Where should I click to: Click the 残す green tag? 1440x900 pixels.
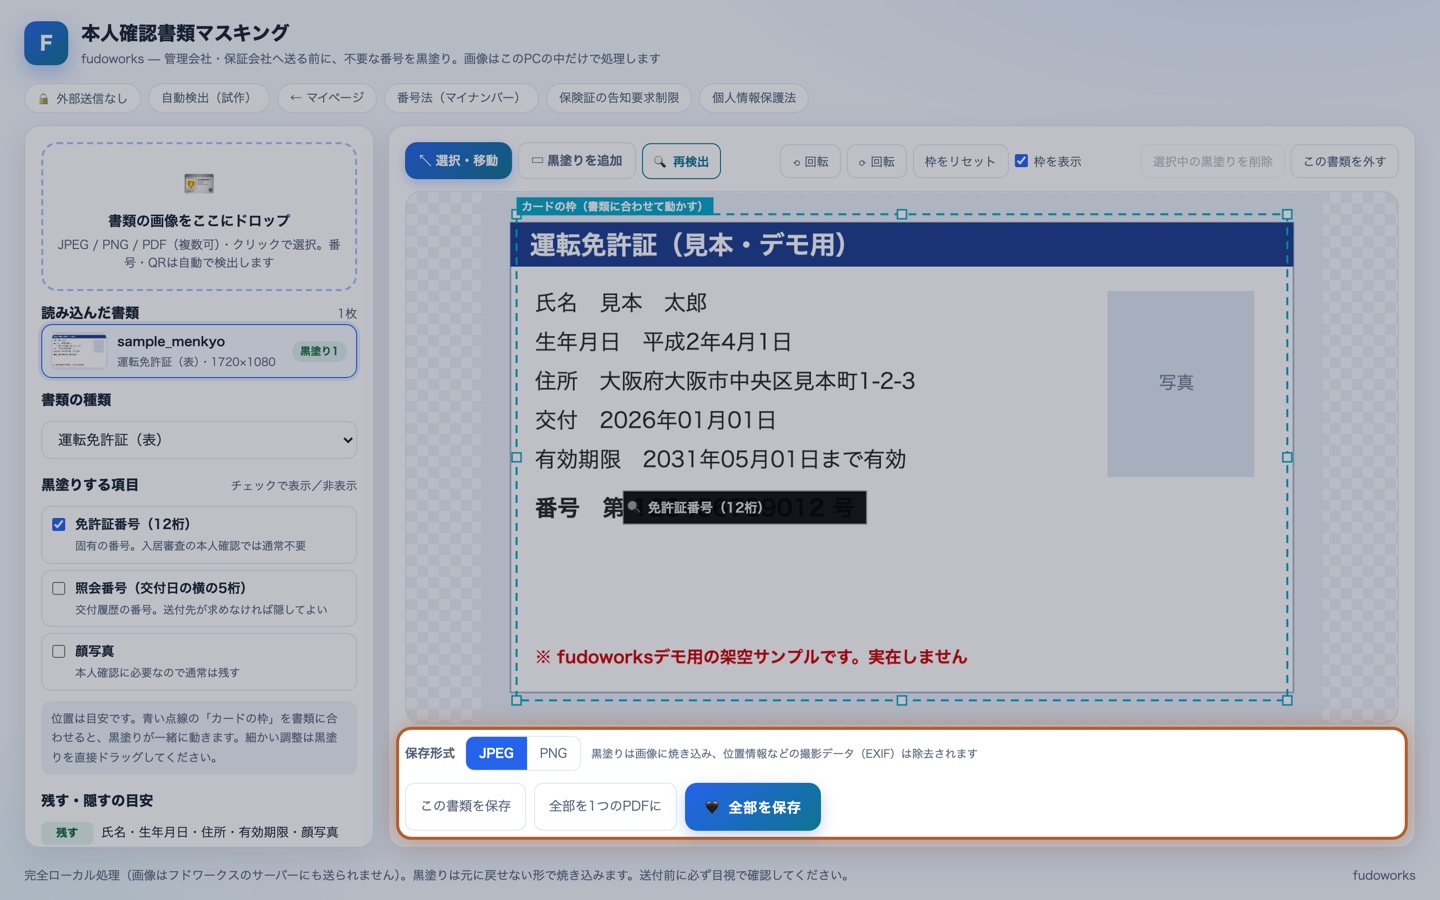(x=67, y=832)
